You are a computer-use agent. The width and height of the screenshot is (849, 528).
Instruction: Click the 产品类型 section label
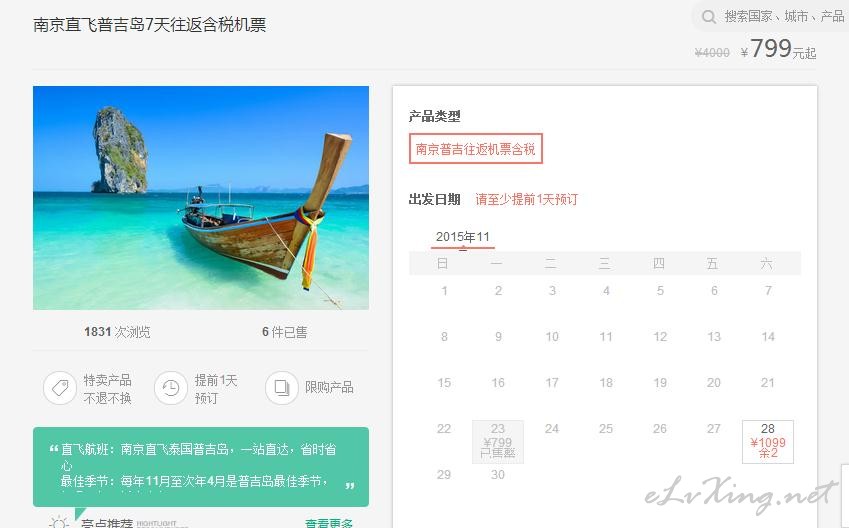[x=434, y=116]
